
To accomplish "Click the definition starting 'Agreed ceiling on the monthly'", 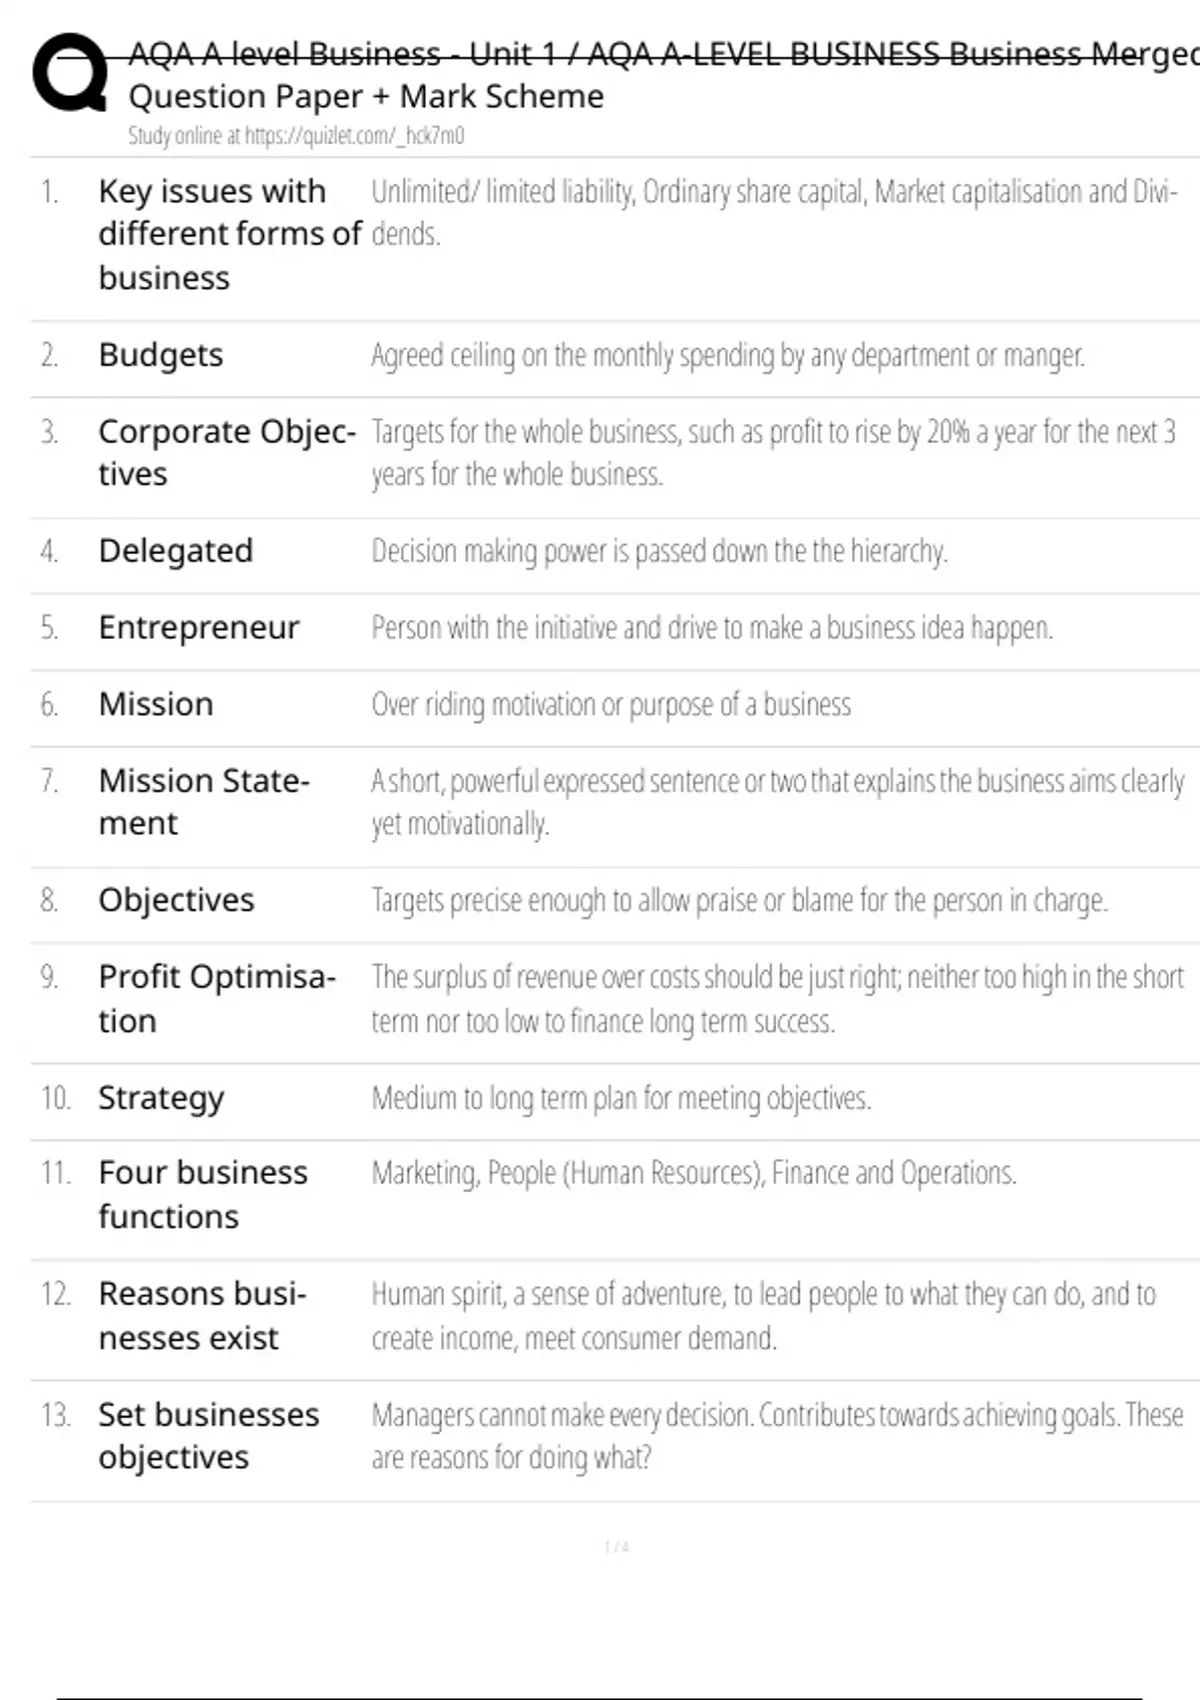I will coord(727,356).
